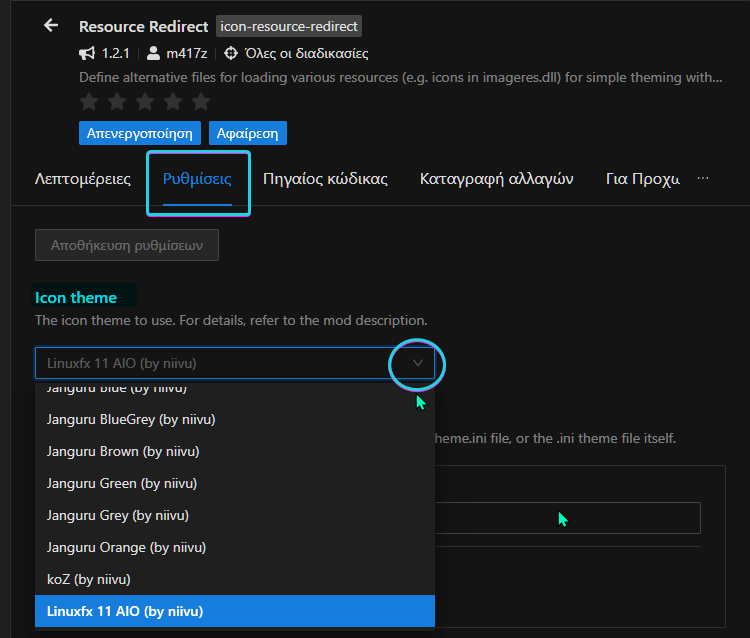Click the author person icon
The image size is (750, 638).
pyautogui.click(x=153, y=53)
